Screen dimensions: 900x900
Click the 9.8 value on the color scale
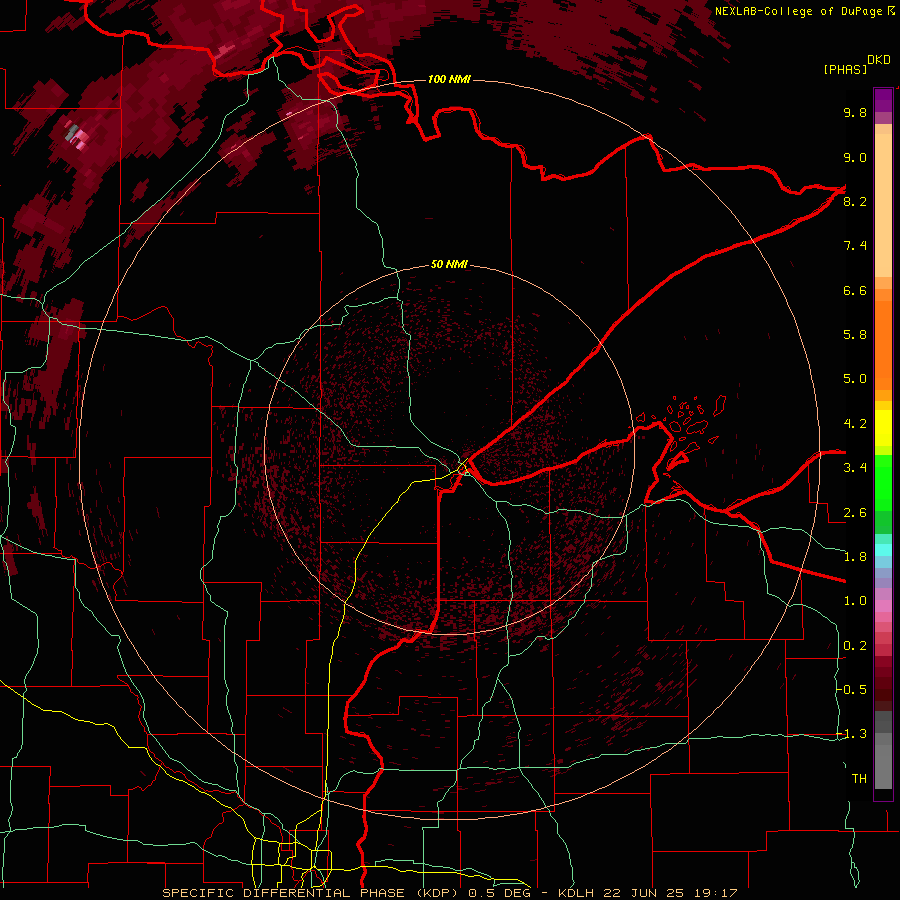(855, 112)
